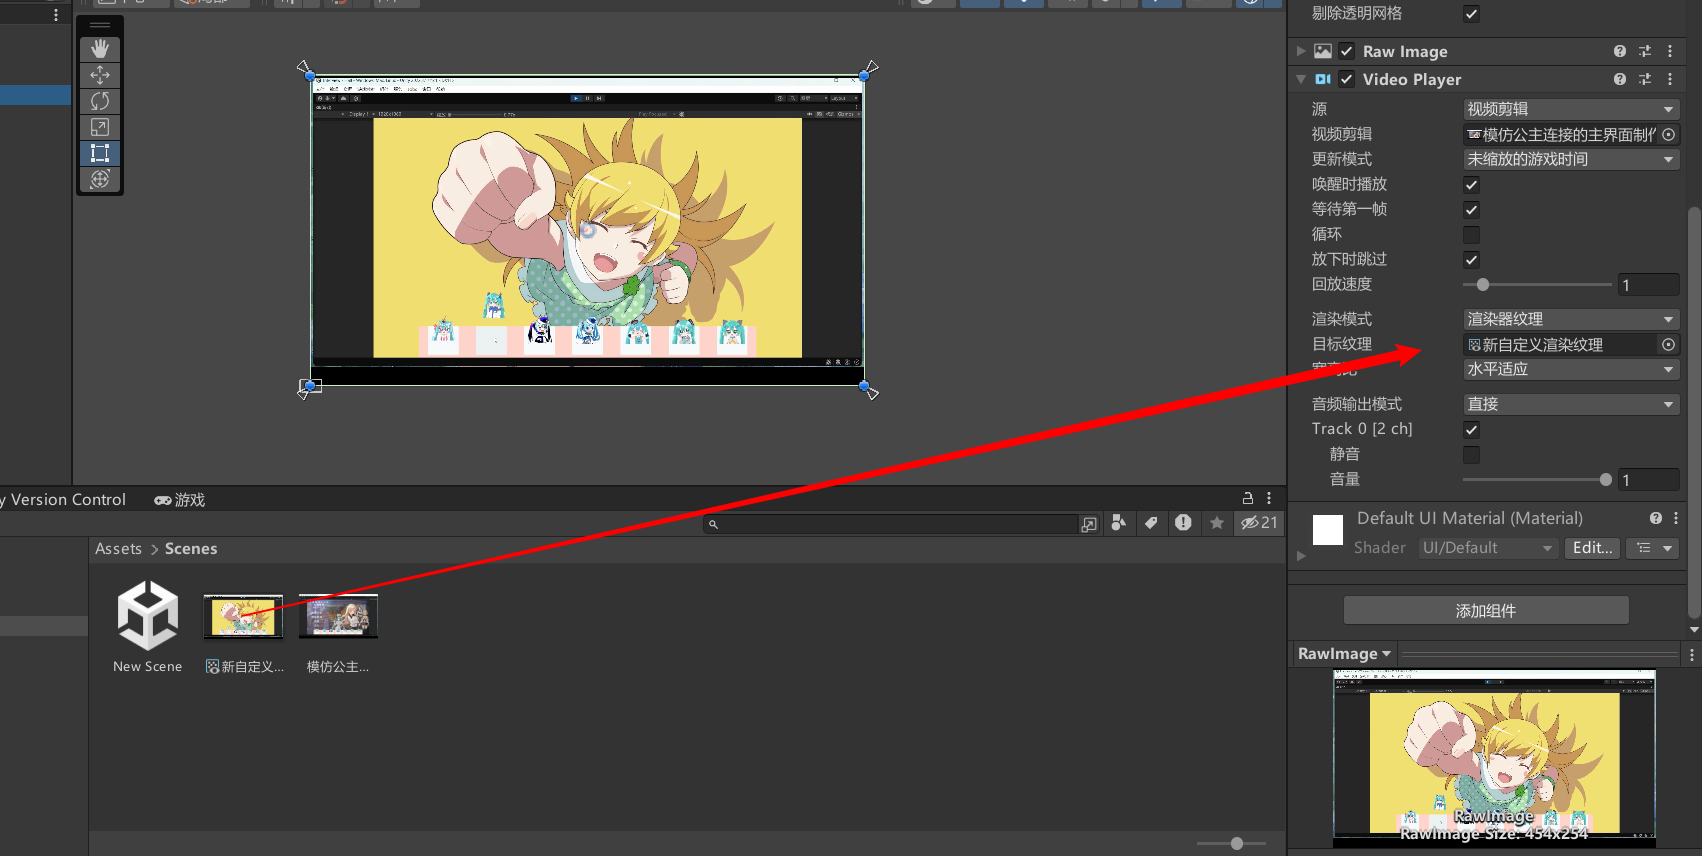
Task: Open Project panel more options menu
Action: [x=1269, y=498]
